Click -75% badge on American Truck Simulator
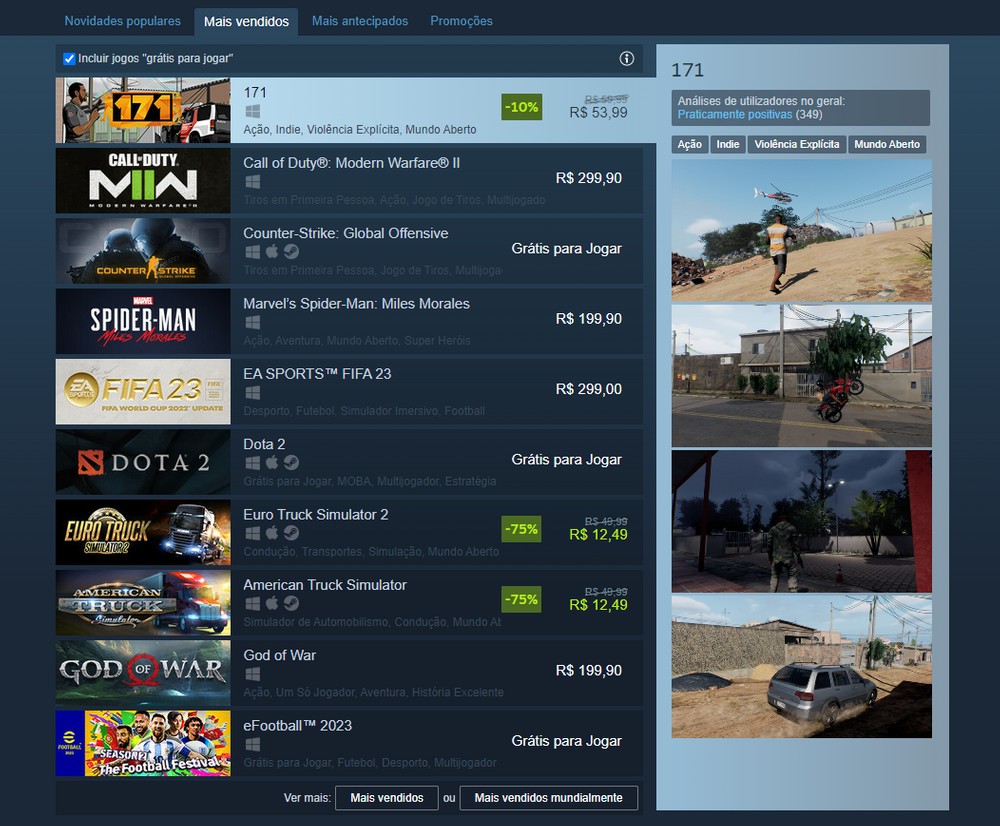Image resolution: width=1000 pixels, height=826 pixels. (x=521, y=600)
